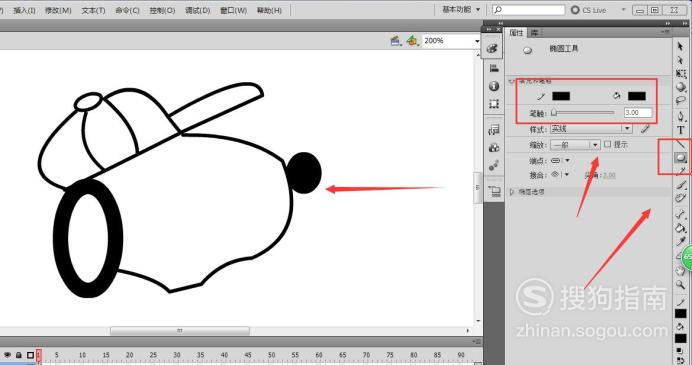Viewport: 692px width, 365px height.
Task: Open the 调试(D) menu
Action: click(x=197, y=10)
